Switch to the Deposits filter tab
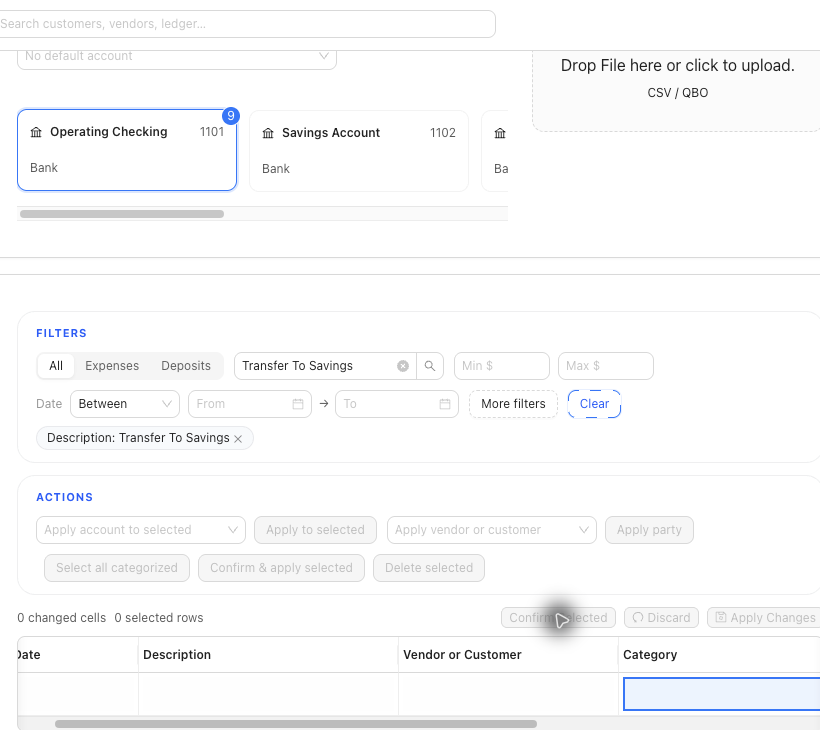Viewport: 820px width, 730px height. tap(186, 366)
